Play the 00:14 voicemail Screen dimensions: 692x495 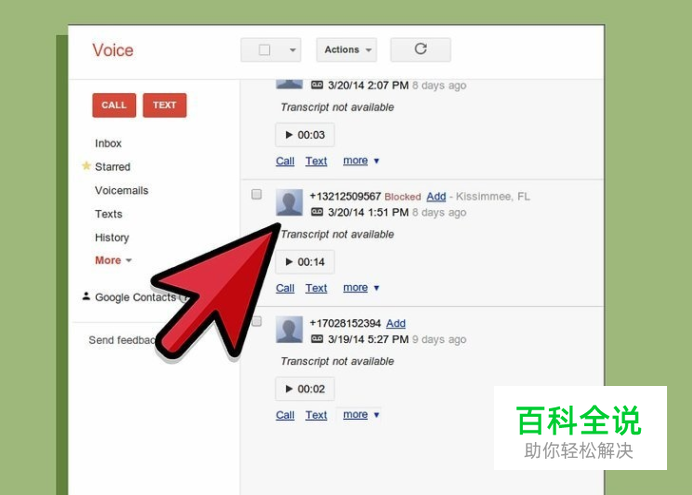tap(305, 262)
